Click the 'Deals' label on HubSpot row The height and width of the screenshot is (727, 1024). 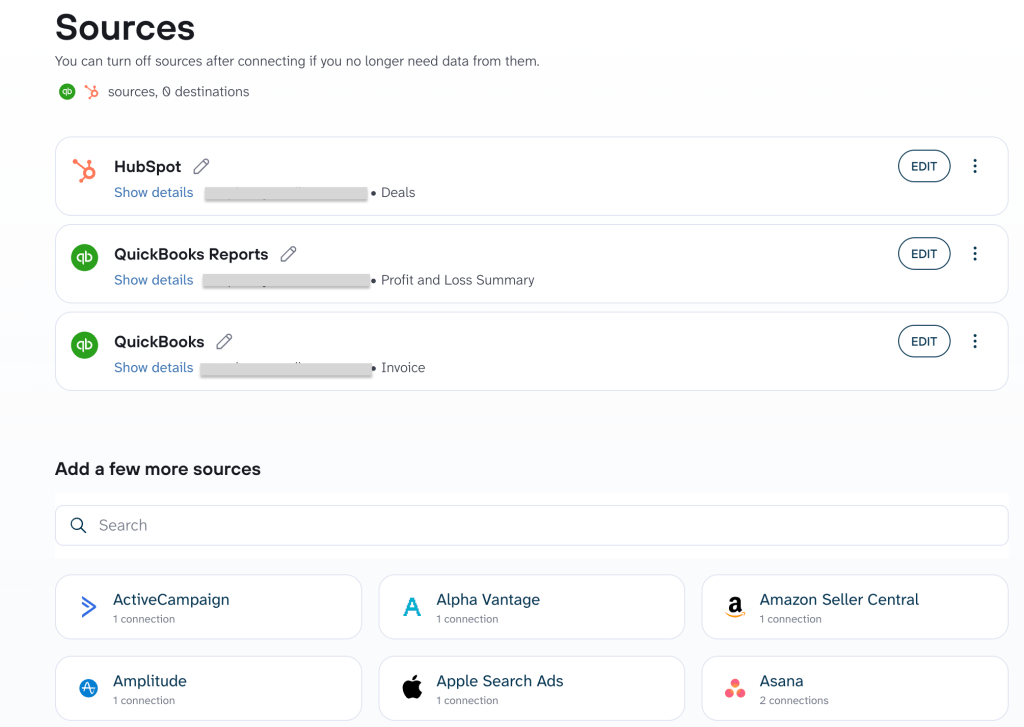click(398, 193)
